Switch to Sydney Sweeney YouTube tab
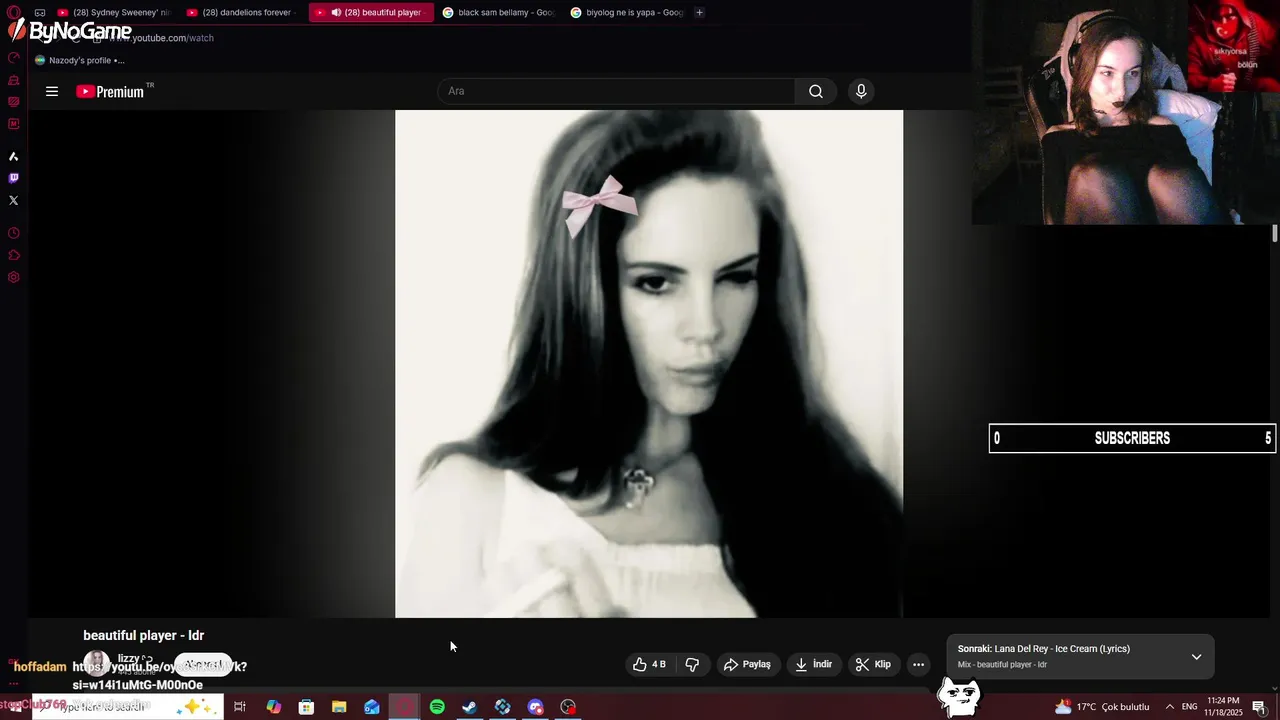The height and width of the screenshot is (720, 1280). tap(114, 12)
